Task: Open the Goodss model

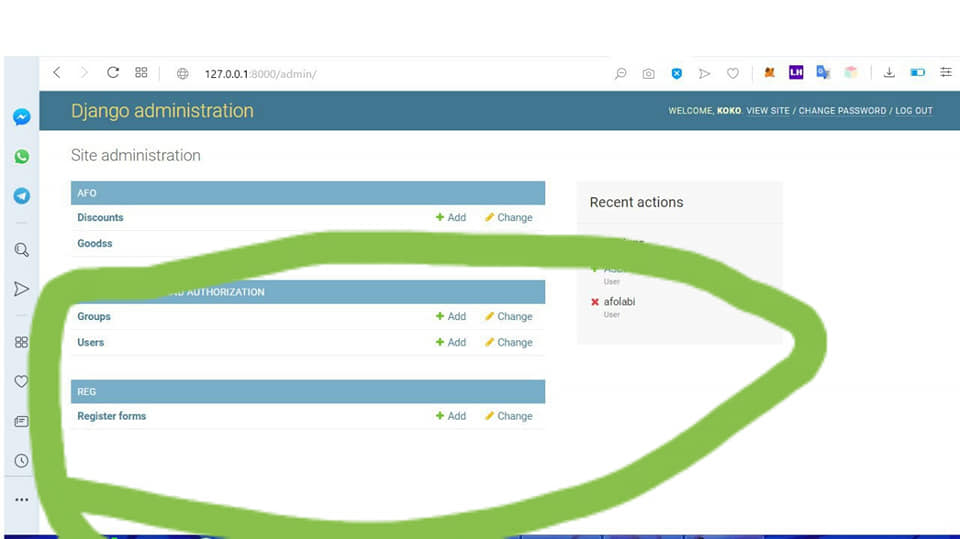Action: point(95,243)
